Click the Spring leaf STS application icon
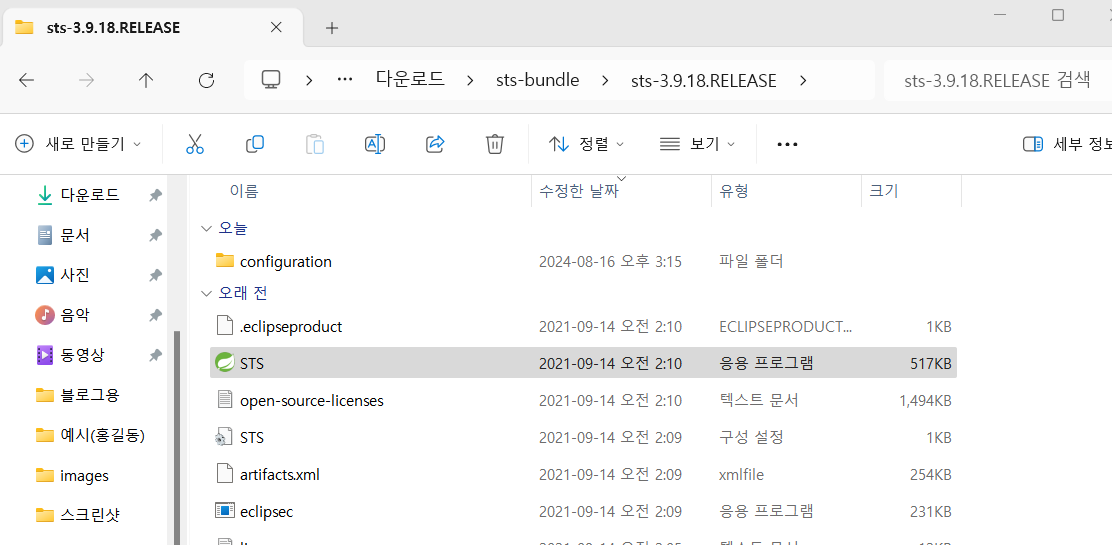 pyautogui.click(x=225, y=363)
